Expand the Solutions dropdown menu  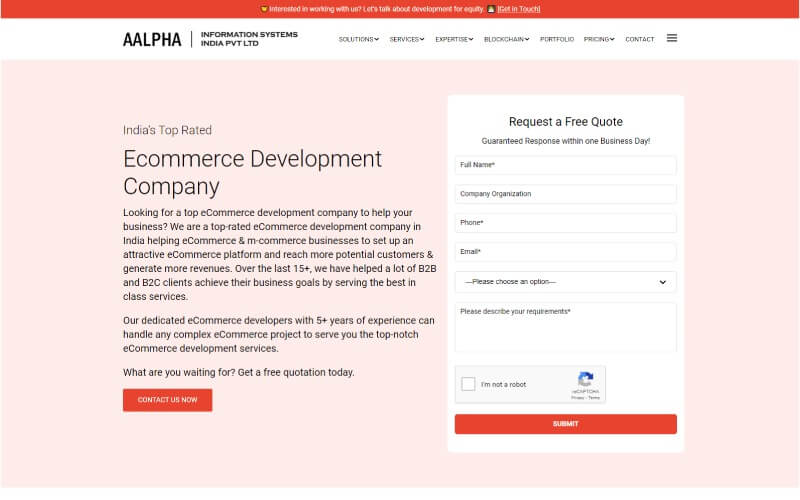[358, 39]
